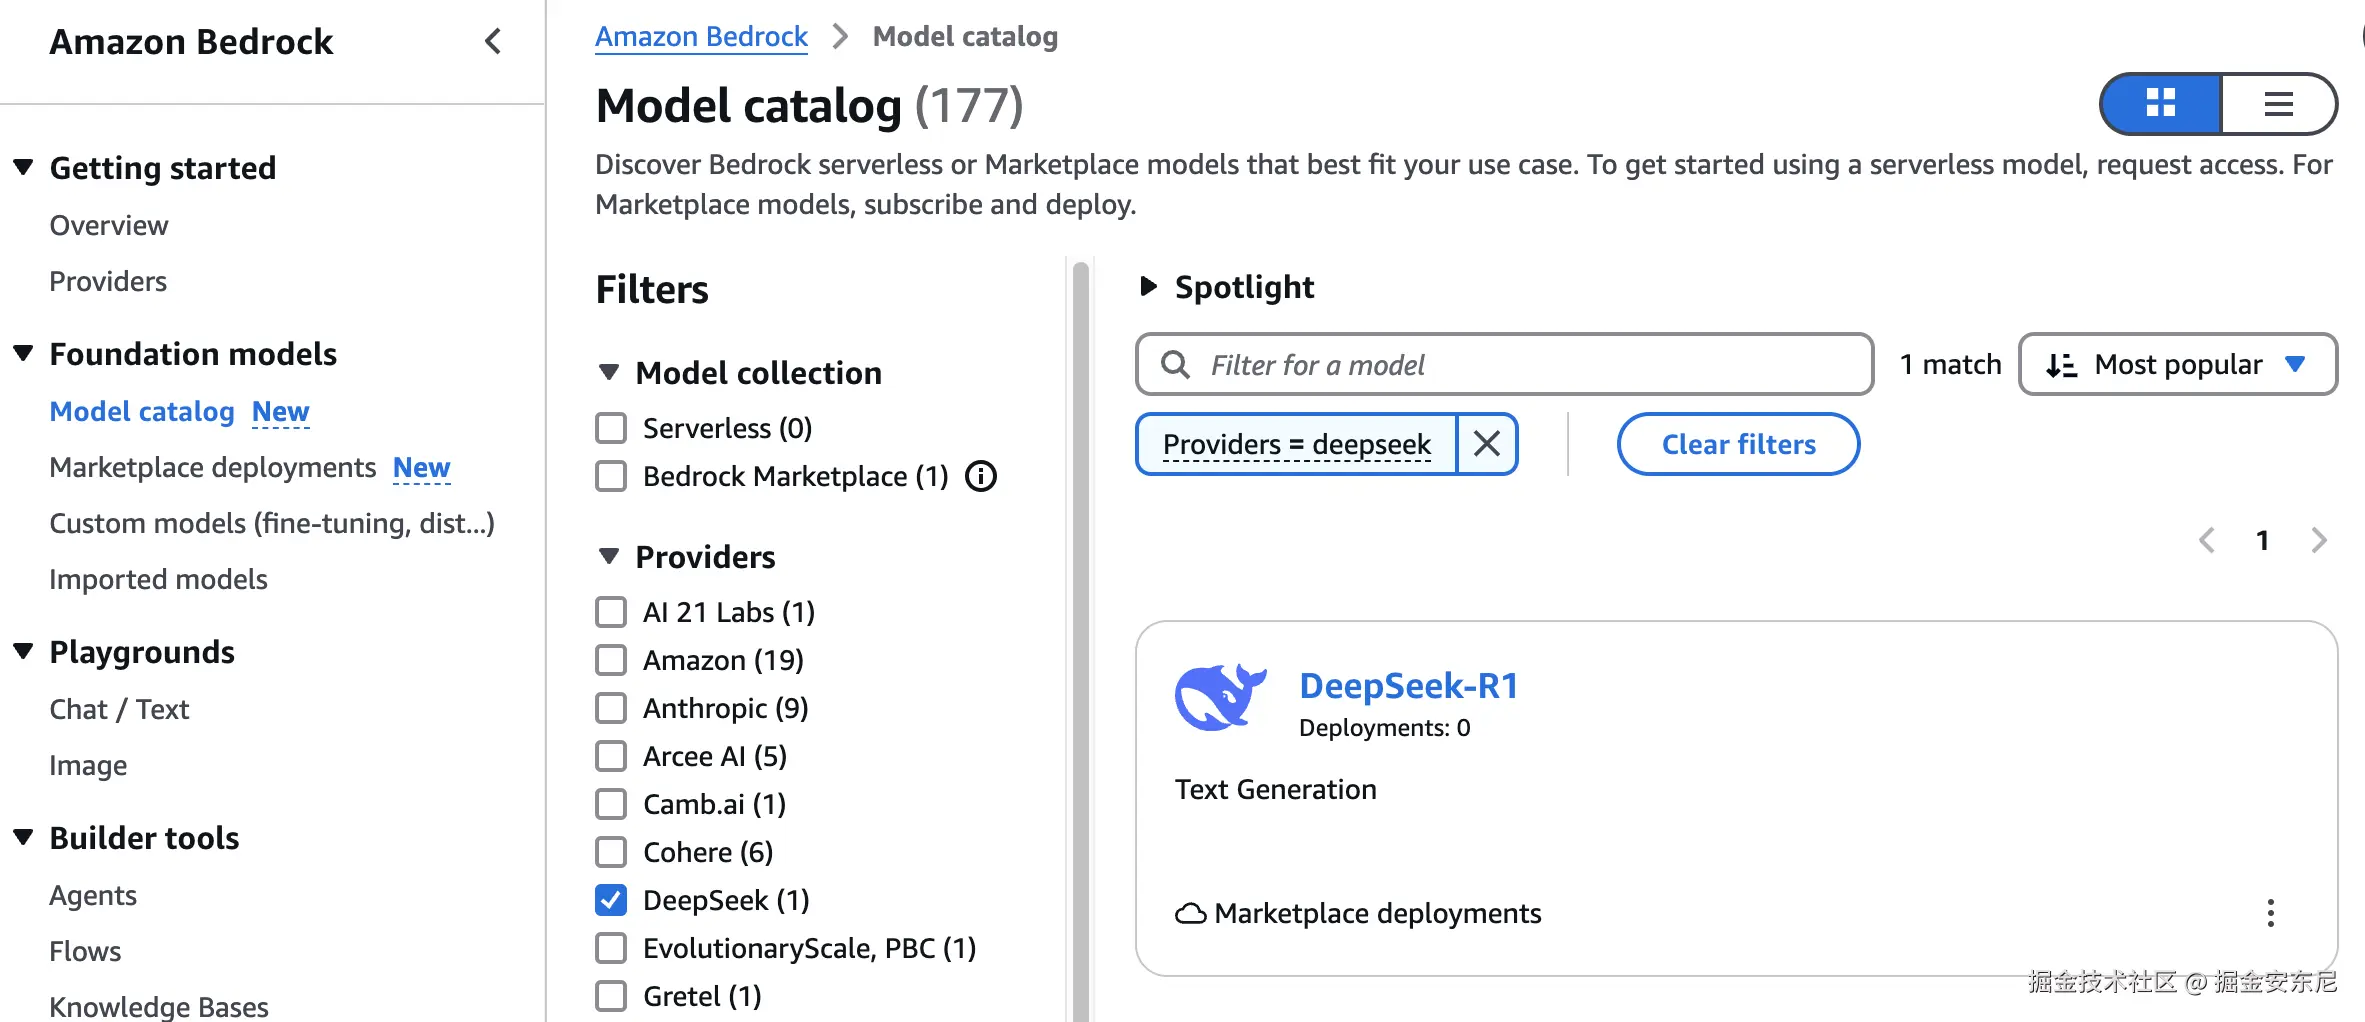Go to next results page

pyautogui.click(x=2319, y=541)
